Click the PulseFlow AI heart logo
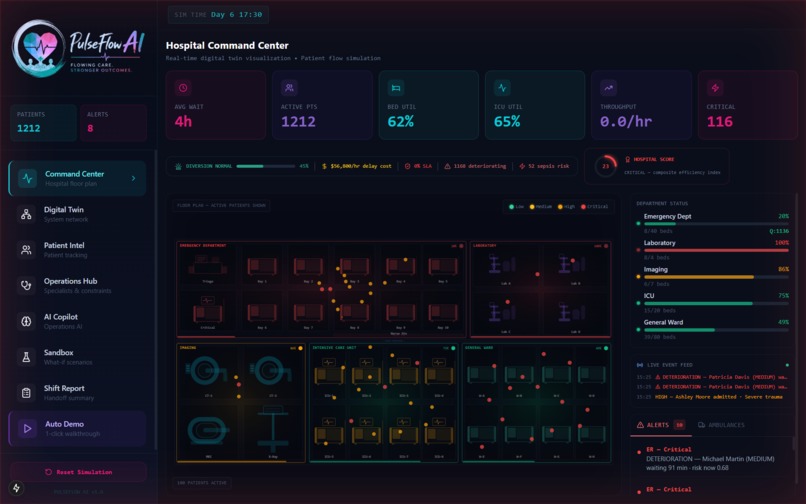 click(39, 48)
